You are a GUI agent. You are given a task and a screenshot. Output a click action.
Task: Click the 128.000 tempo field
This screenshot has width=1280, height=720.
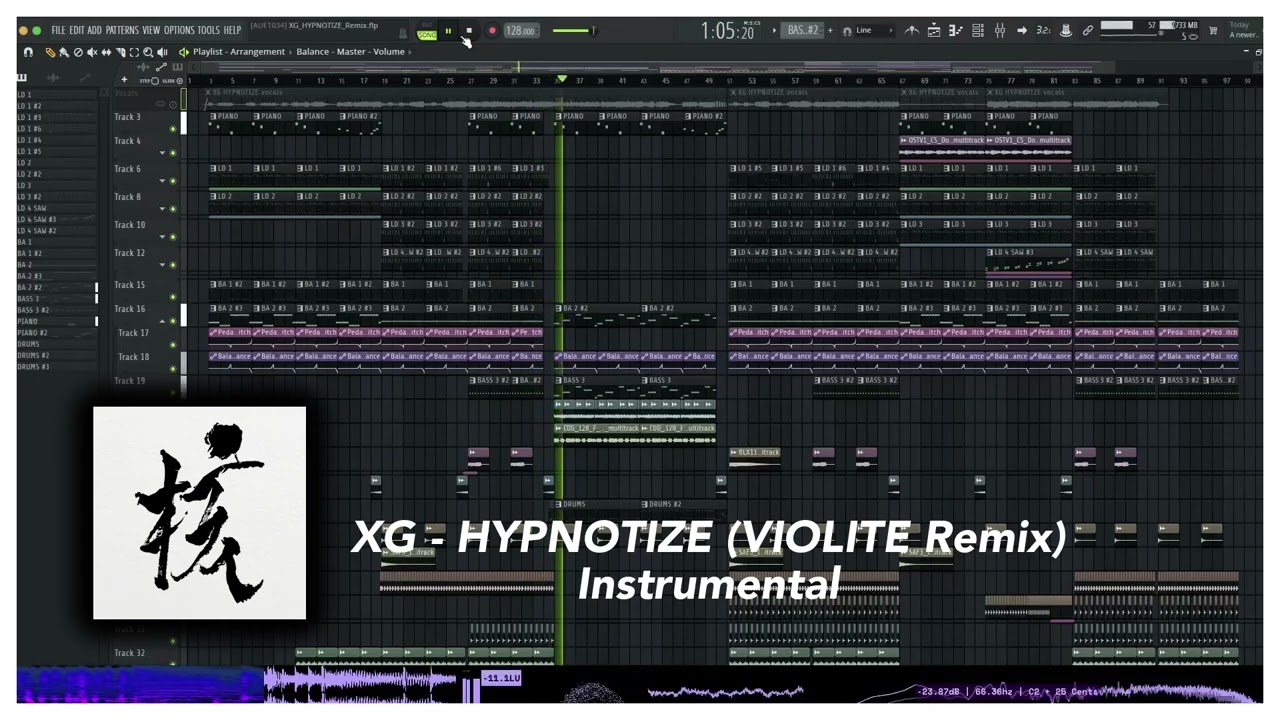point(520,31)
